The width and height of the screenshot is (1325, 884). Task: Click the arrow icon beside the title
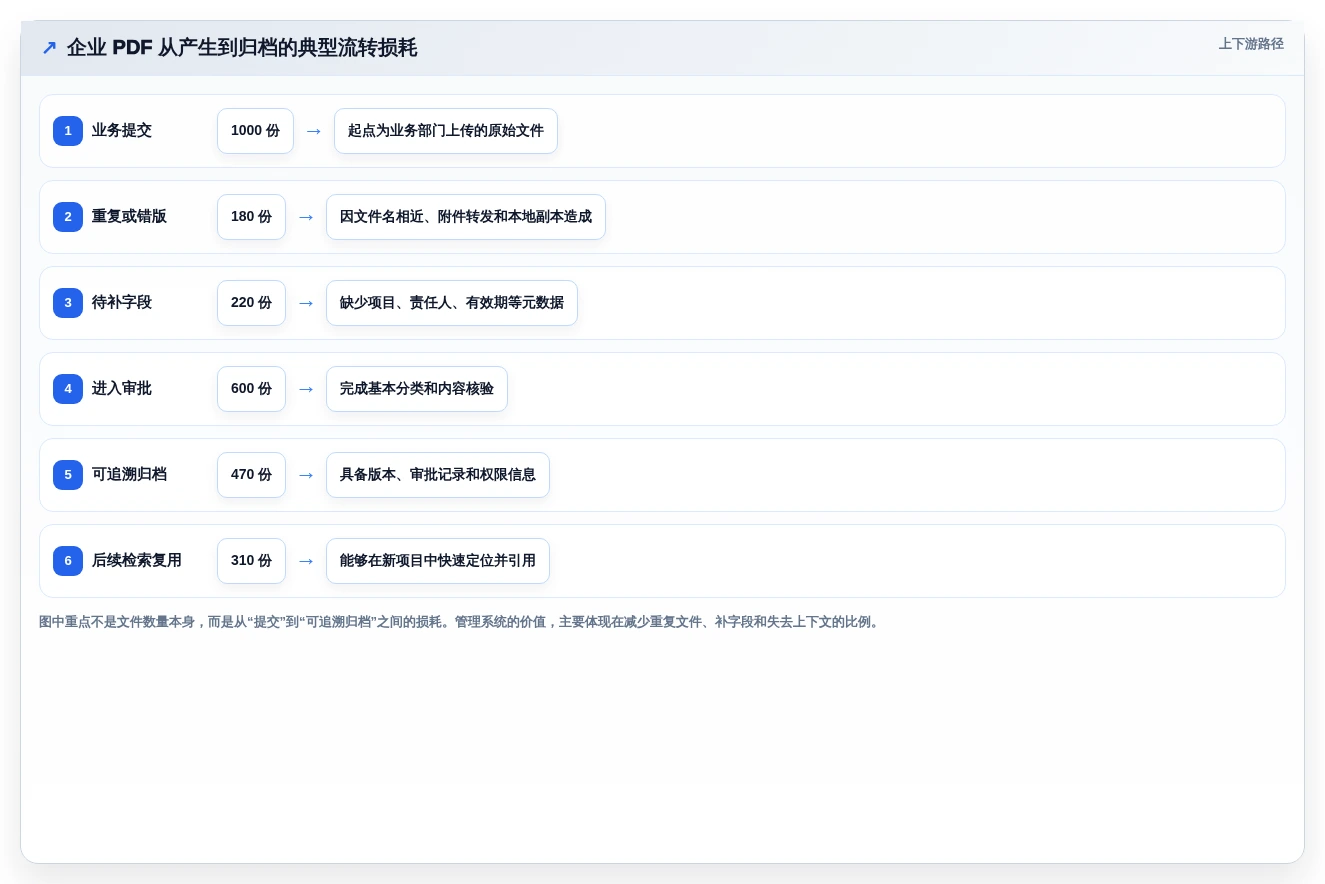point(49,48)
